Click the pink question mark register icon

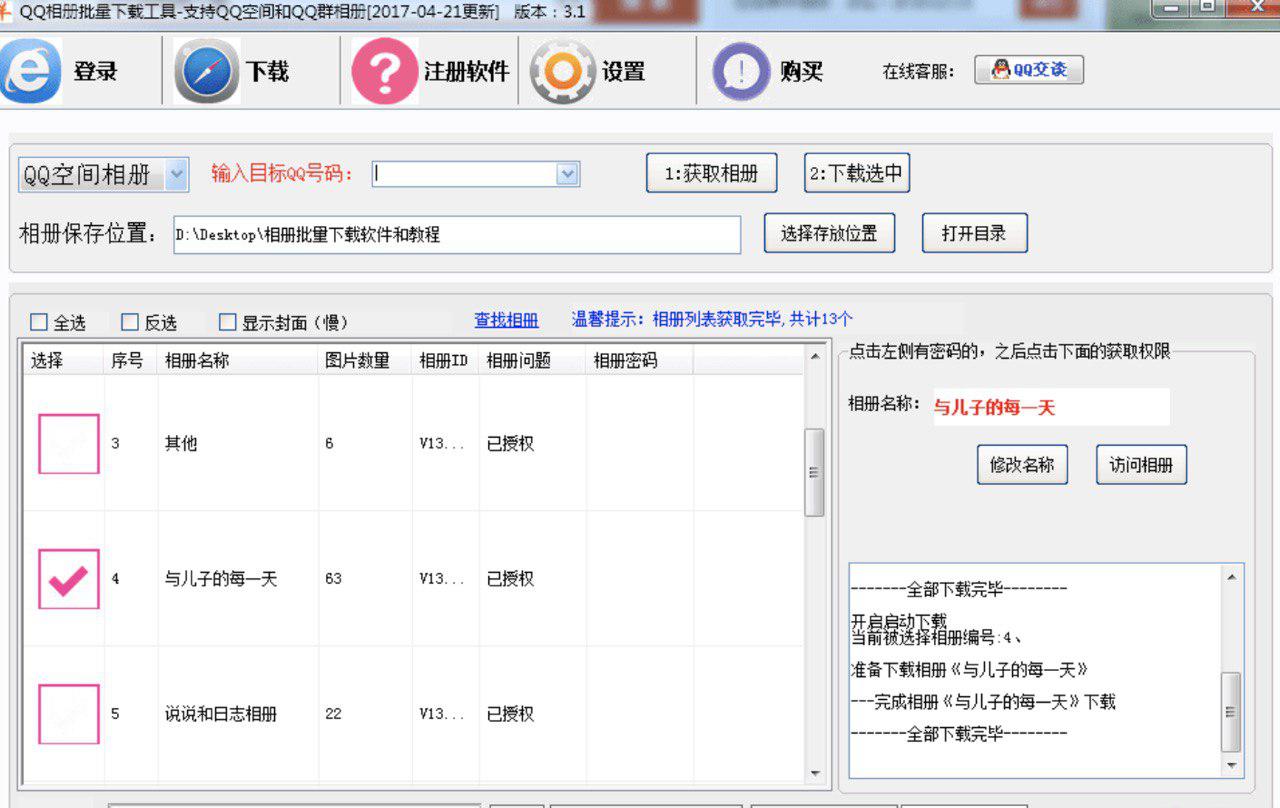(x=384, y=71)
